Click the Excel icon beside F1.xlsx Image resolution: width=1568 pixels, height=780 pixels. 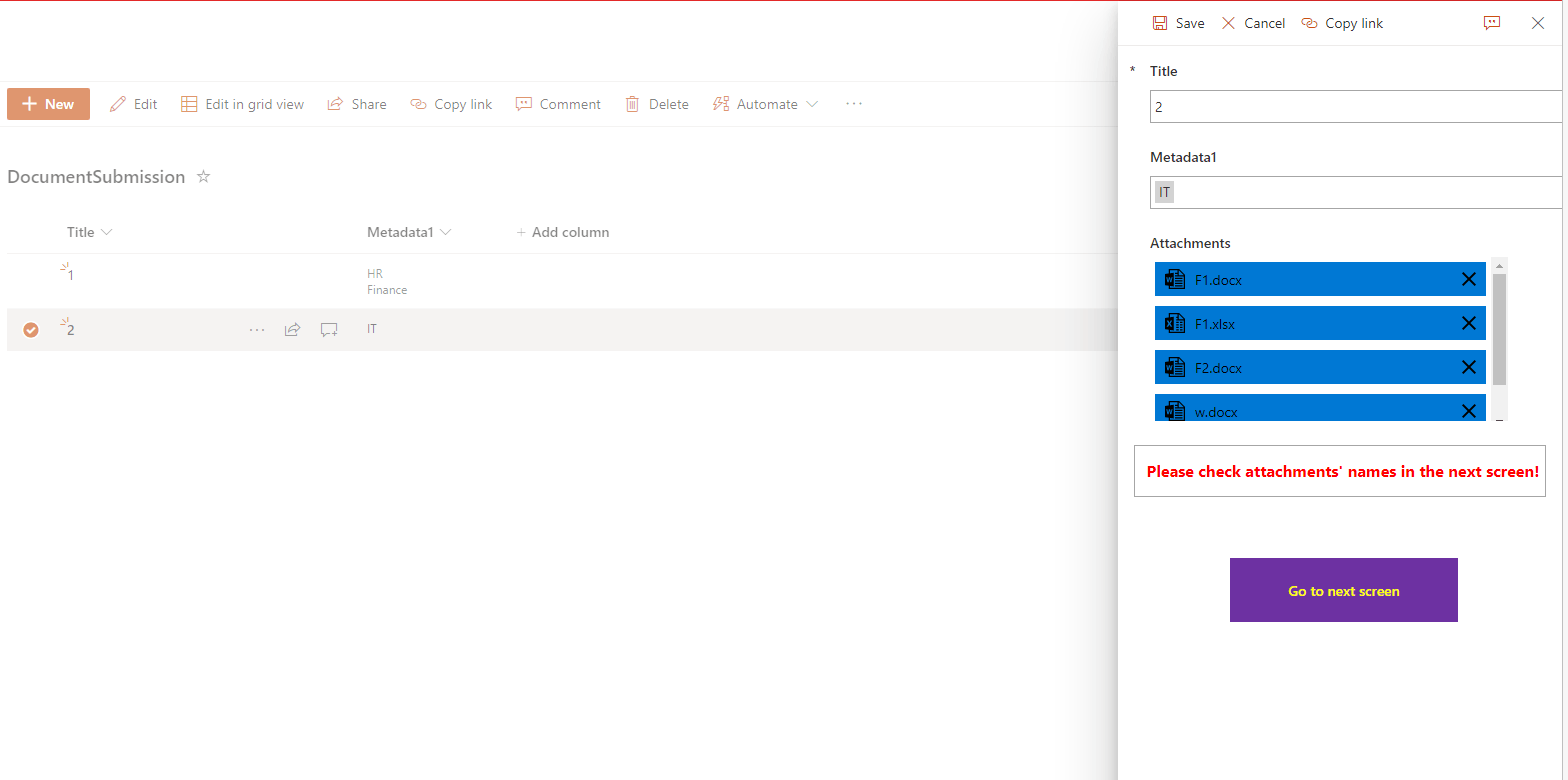[x=1175, y=324]
